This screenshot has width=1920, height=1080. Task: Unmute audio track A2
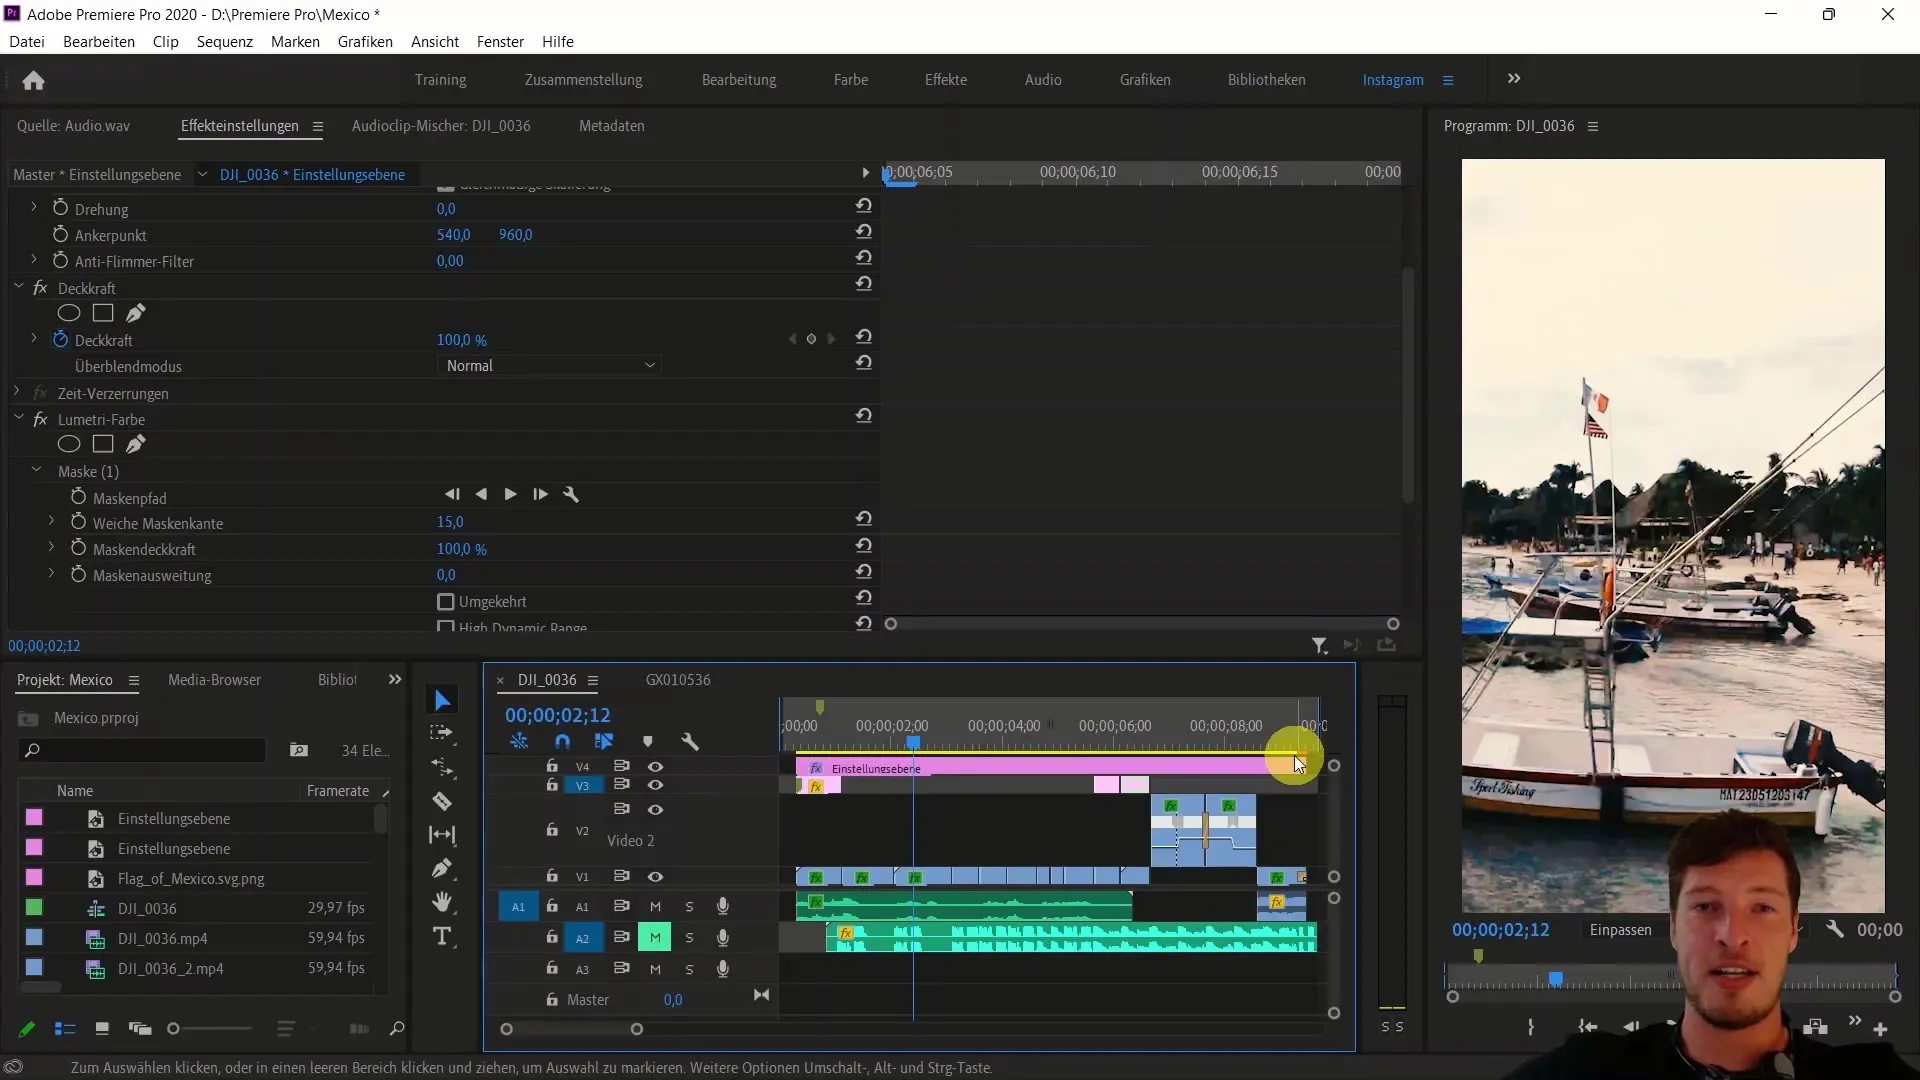(x=655, y=937)
